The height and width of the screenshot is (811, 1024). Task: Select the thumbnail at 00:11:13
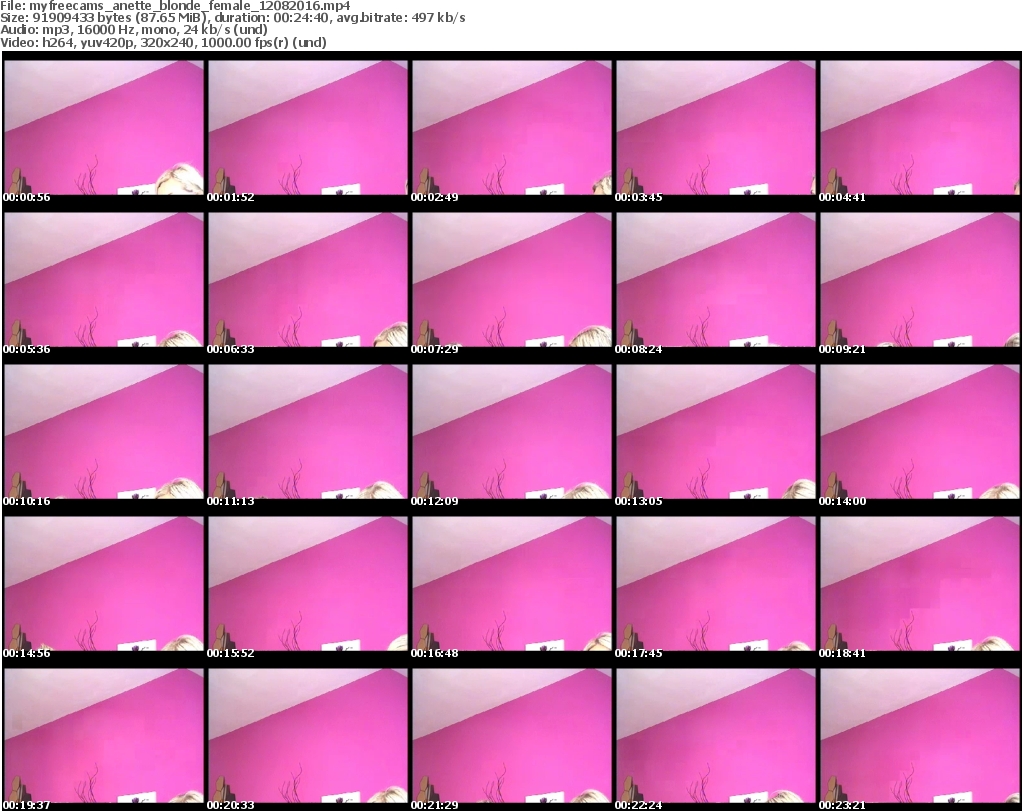coord(308,432)
